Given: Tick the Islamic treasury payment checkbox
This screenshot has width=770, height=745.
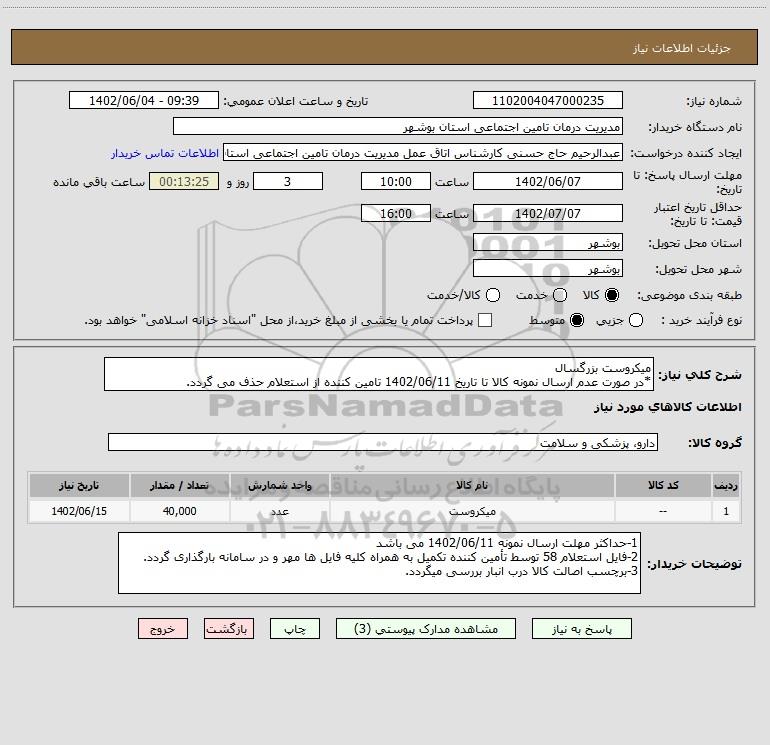Looking at the screenshot, I should tap(485, 320).
